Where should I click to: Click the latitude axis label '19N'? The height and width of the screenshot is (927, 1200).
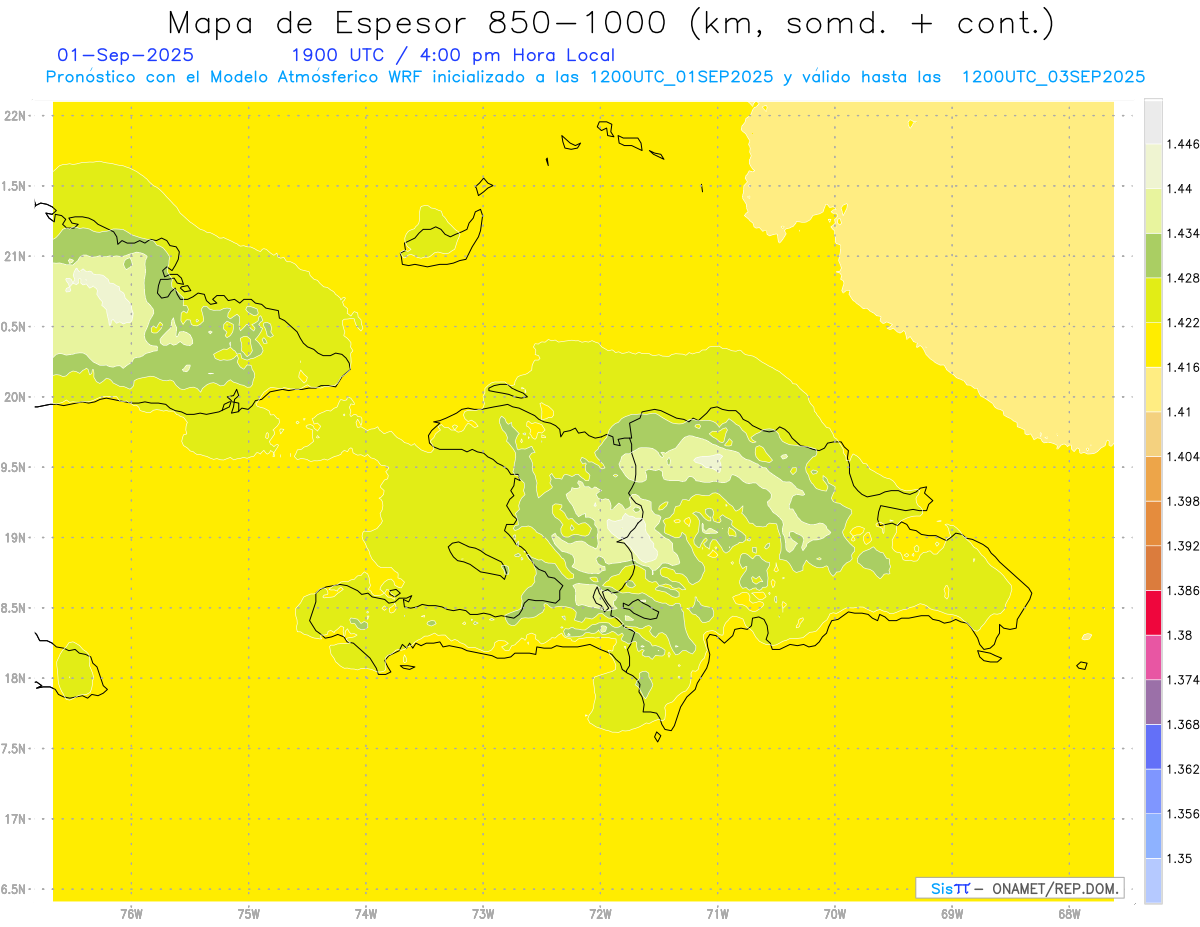click(x=15, y=537)
